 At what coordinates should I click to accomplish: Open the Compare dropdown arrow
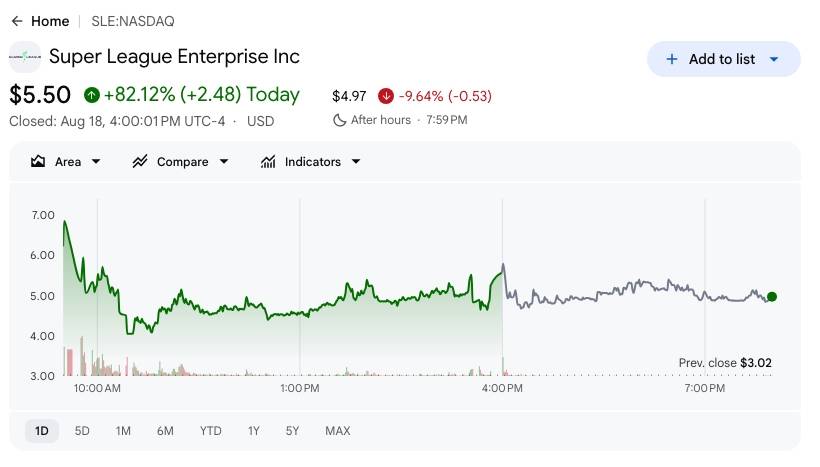click(224, 162)
